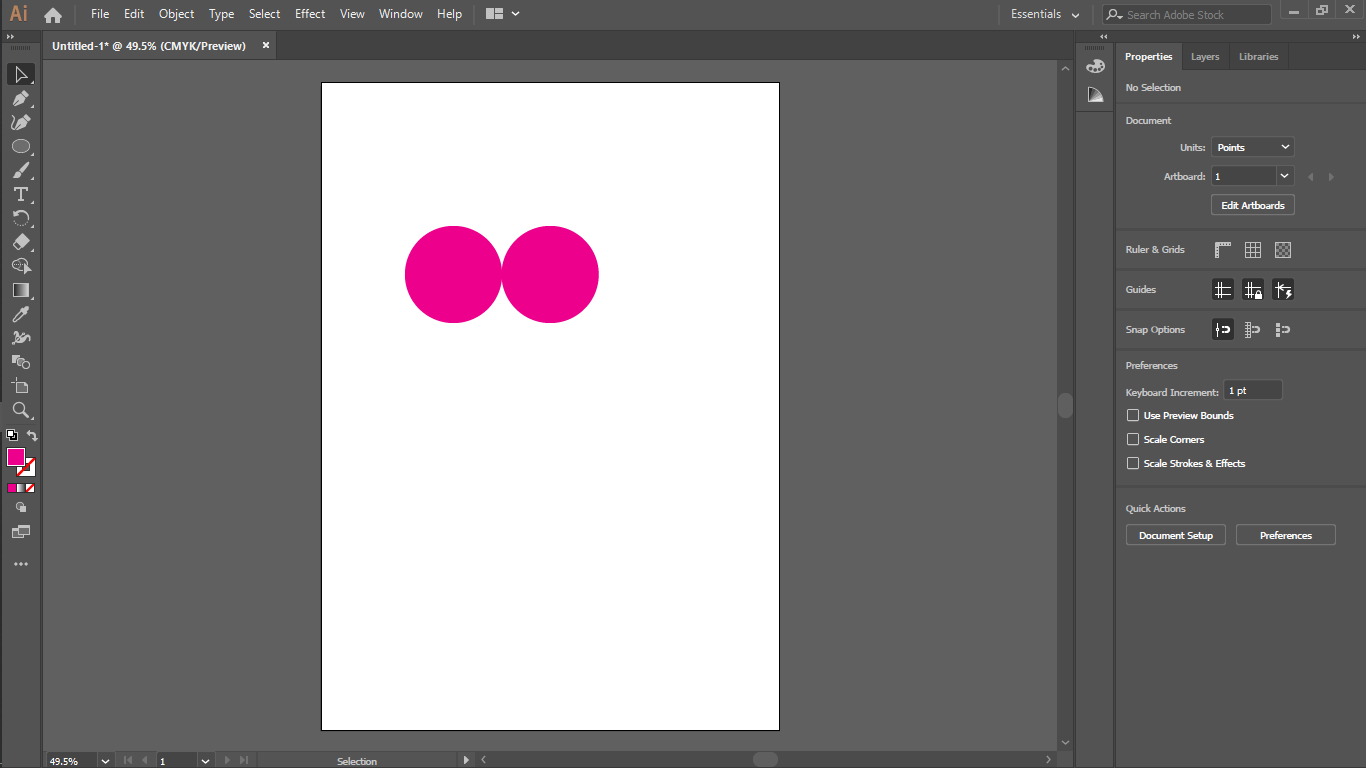The width and height of the screenshot is (1366, 768).
Task: Select the Gradient tool
Action: point(21,290)
